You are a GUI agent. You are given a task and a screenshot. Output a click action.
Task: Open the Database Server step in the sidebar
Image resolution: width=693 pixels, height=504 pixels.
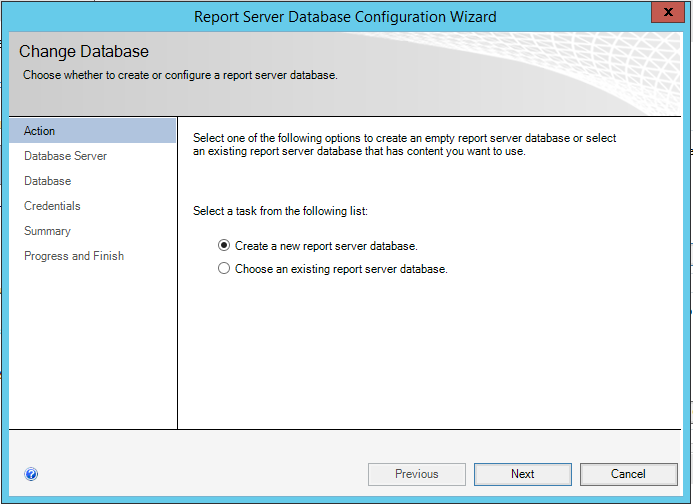tap(65, 156)
